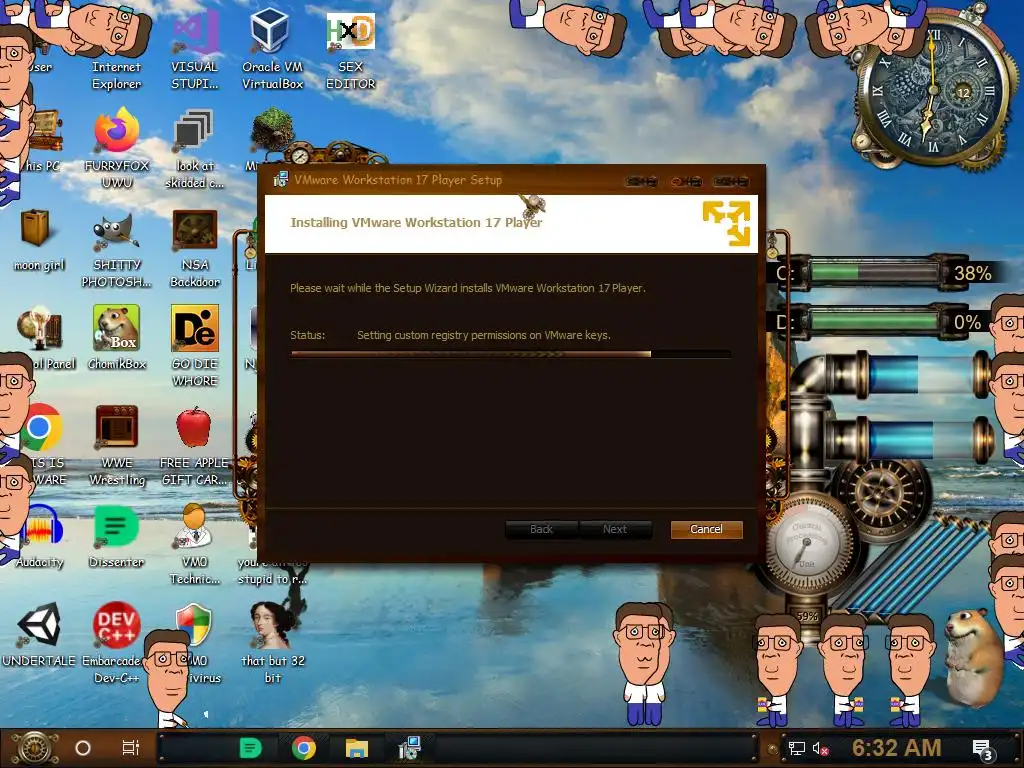Open the 'look at skidded c...' desktop shortcut
This screenshot has width=1024, height=768.
coord(195,148)
